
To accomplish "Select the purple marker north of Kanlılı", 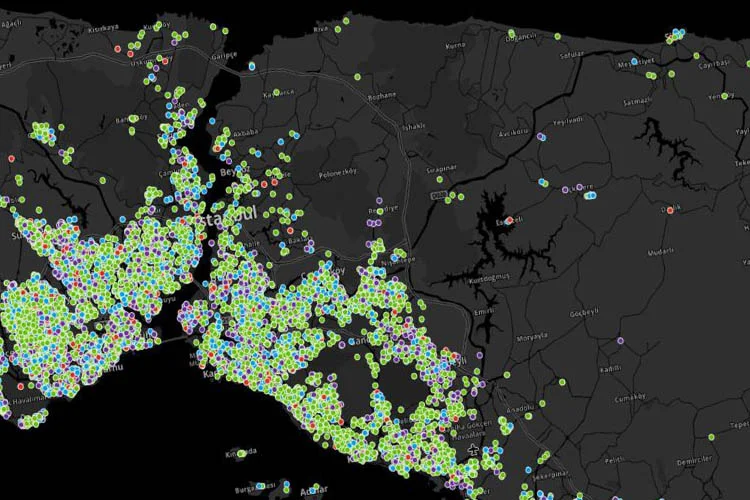I will click(620, 341).
